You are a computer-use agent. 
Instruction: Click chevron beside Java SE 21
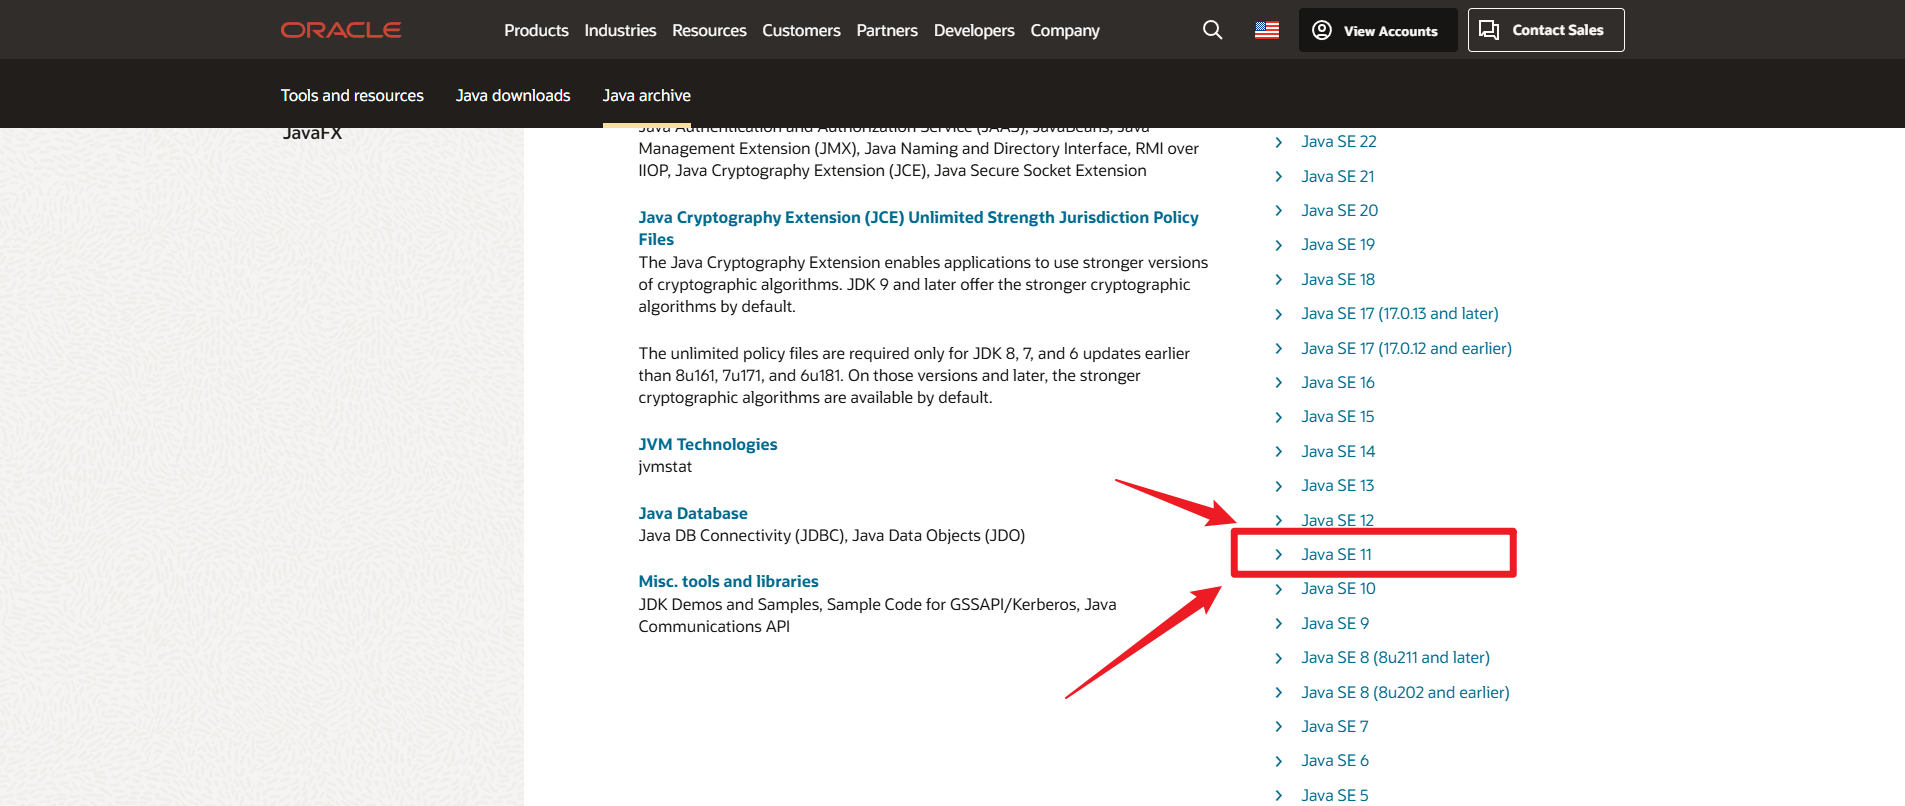pyautogui.click(x=1278, y=177)
